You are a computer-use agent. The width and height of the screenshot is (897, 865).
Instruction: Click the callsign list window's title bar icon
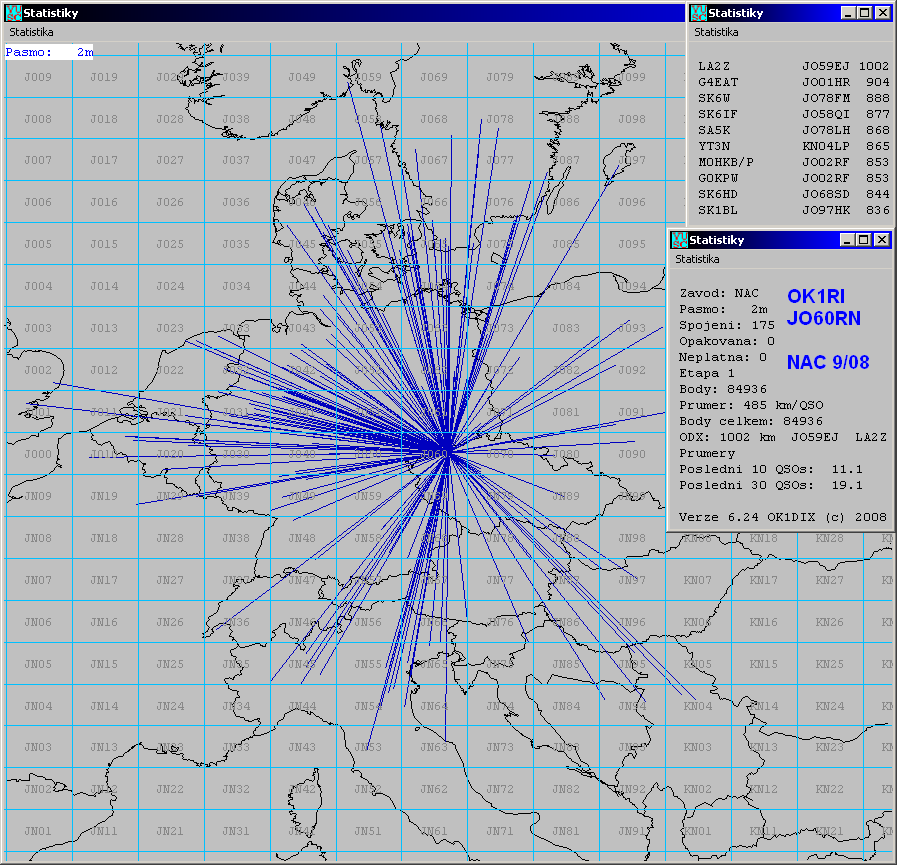(697, 13)
